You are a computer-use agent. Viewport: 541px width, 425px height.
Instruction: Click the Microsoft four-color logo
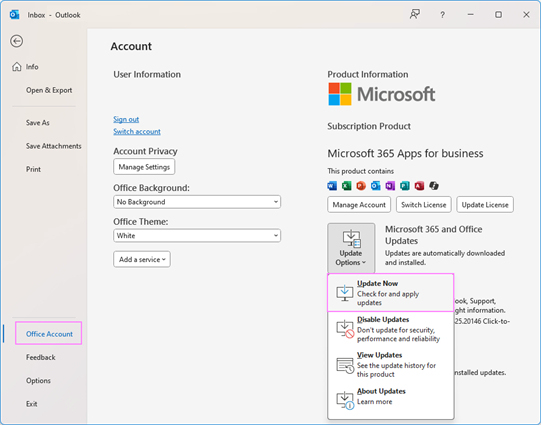pyautogui.click(x=340, y=94)
